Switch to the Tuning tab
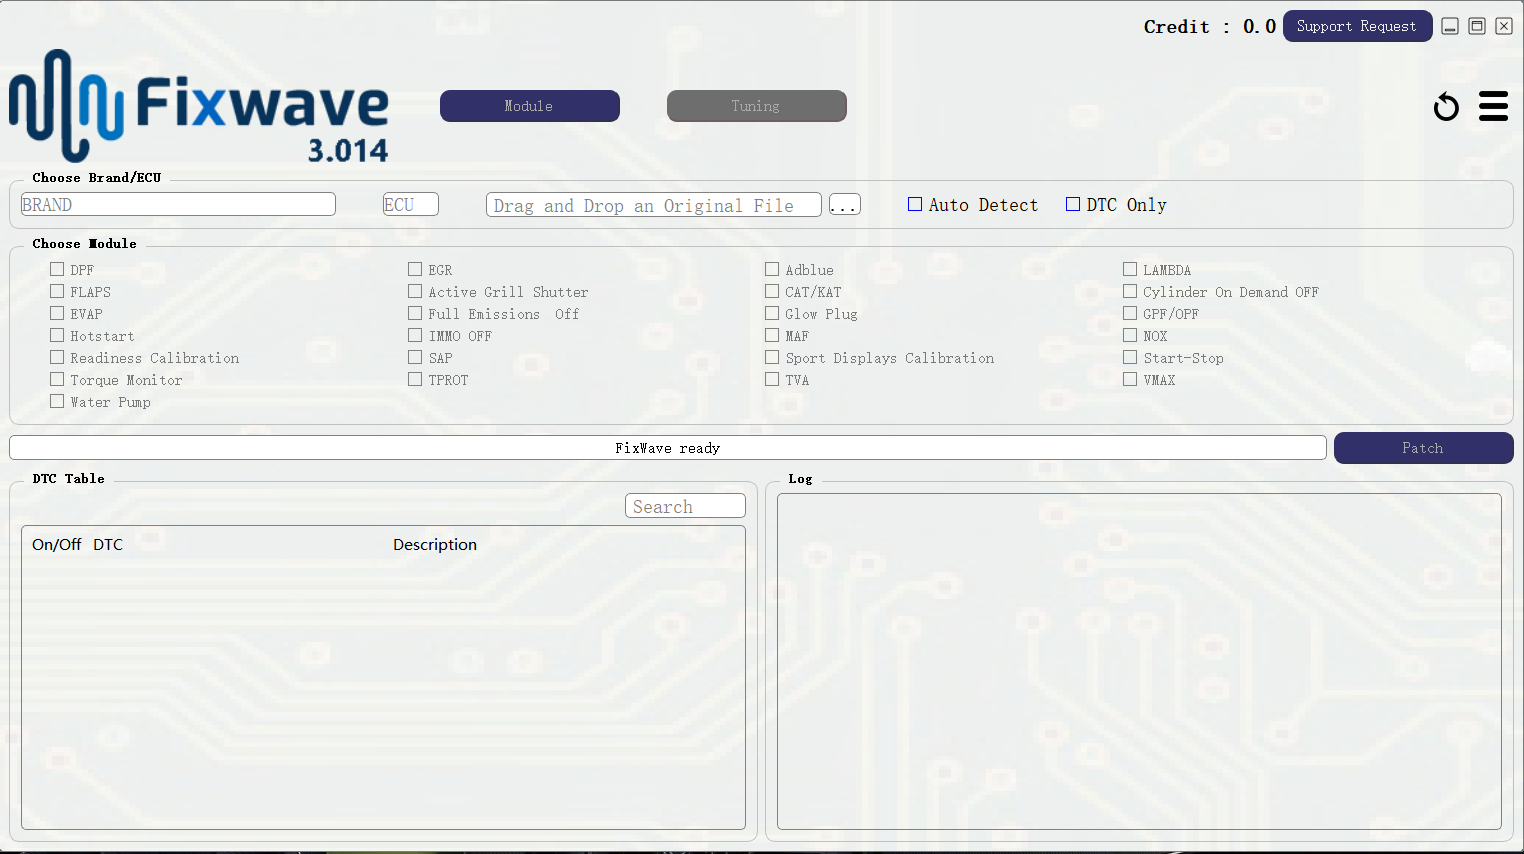Viewport: 1524px width, 854px height. [x=756, y=106]
